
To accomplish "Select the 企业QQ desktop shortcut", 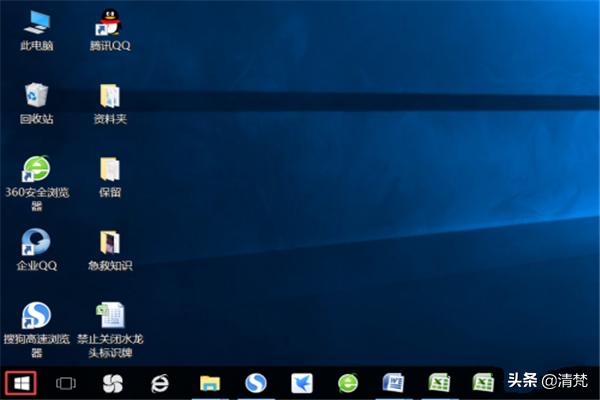I will pos(37,243).
